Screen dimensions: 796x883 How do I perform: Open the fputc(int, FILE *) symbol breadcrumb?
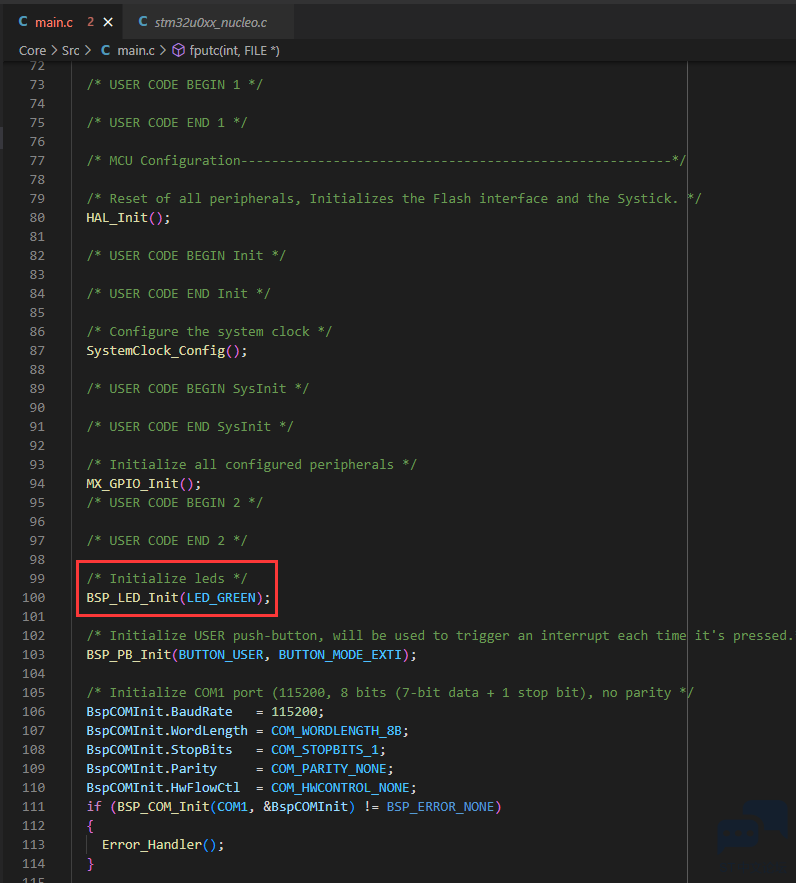pyautogui.click(x=234, y=50)
